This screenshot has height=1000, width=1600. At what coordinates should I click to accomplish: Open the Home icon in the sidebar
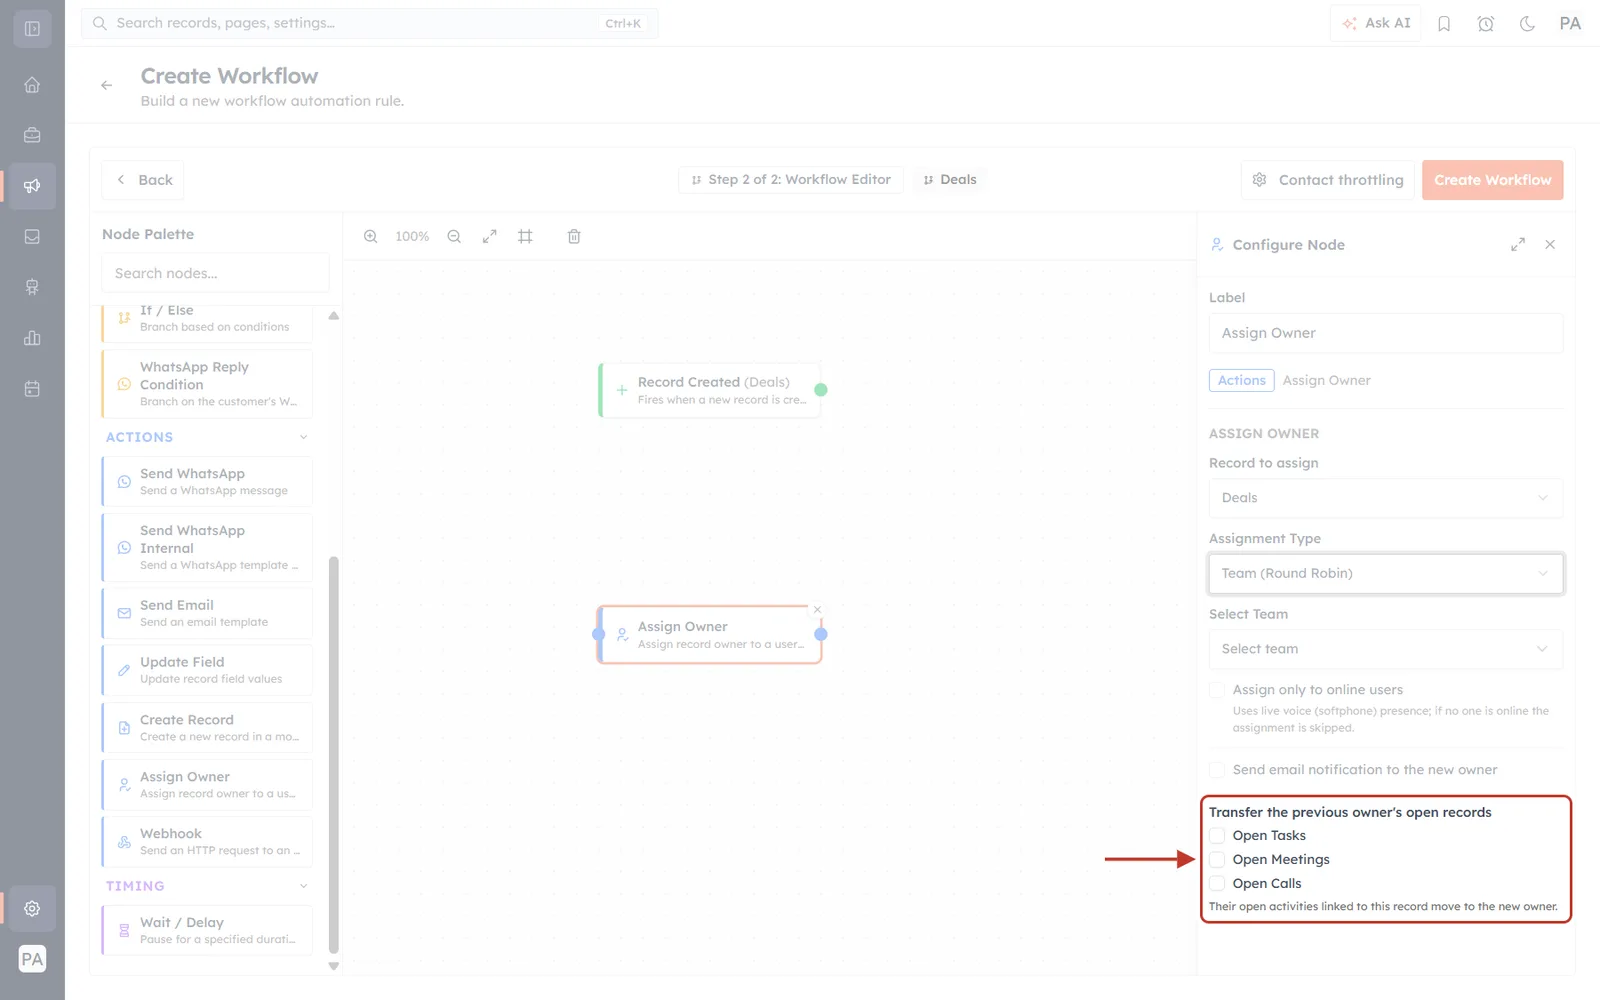[x=32, y=85]
